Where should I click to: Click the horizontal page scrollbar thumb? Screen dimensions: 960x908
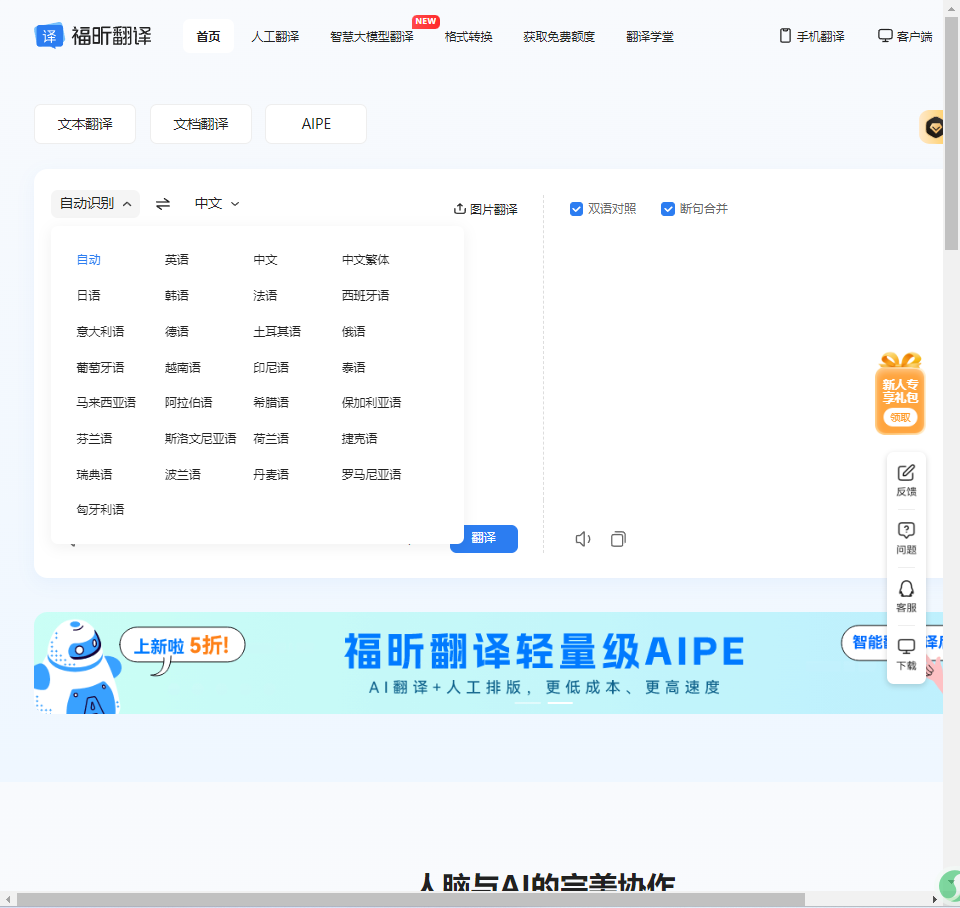[x=410, y=899]
